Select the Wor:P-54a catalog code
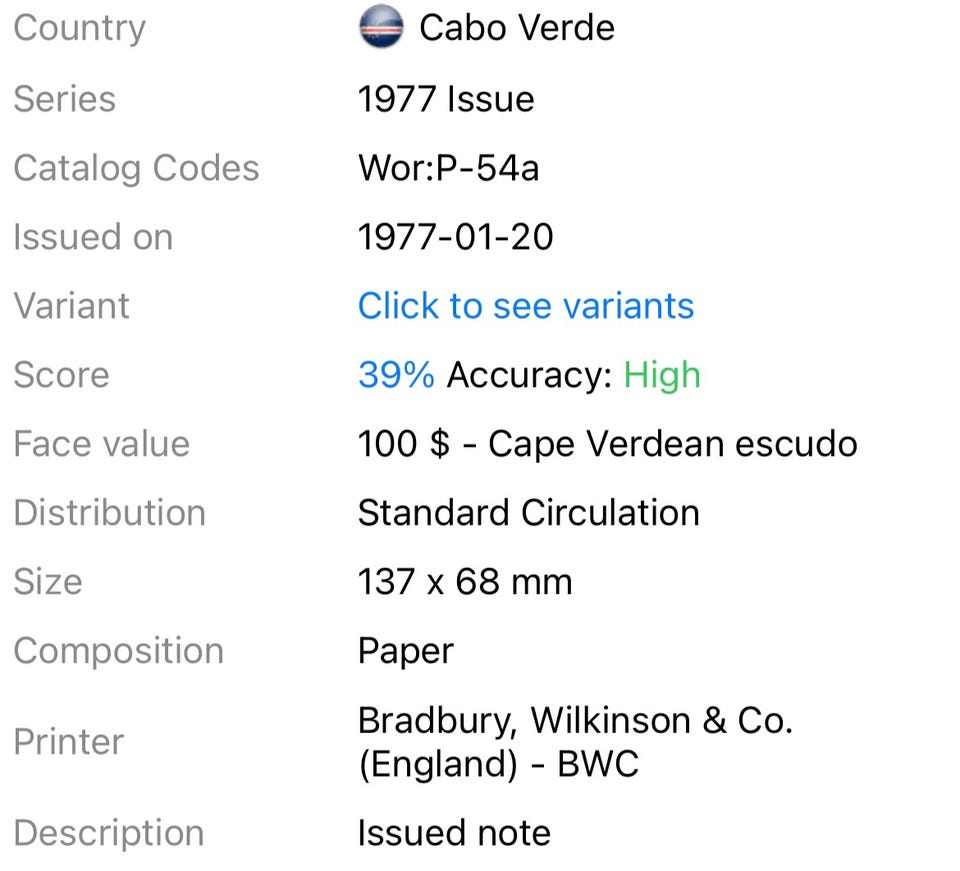The image size is (960, 871). pos(448,168)
